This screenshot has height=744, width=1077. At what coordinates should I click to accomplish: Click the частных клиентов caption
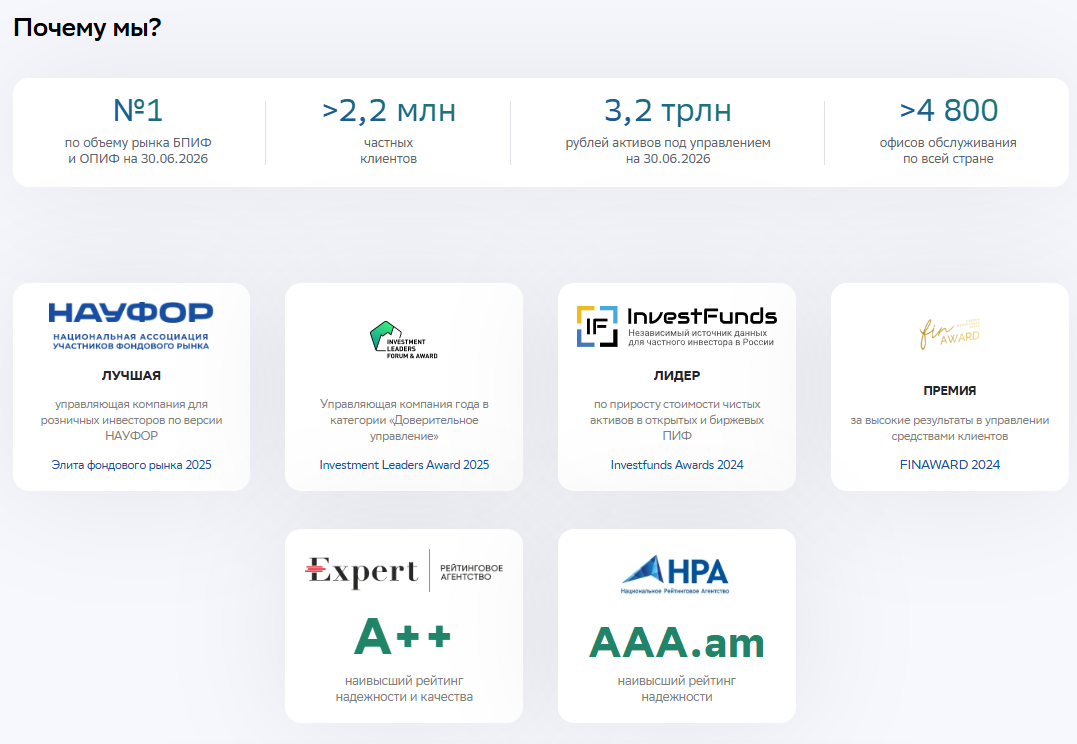(389, 150)
